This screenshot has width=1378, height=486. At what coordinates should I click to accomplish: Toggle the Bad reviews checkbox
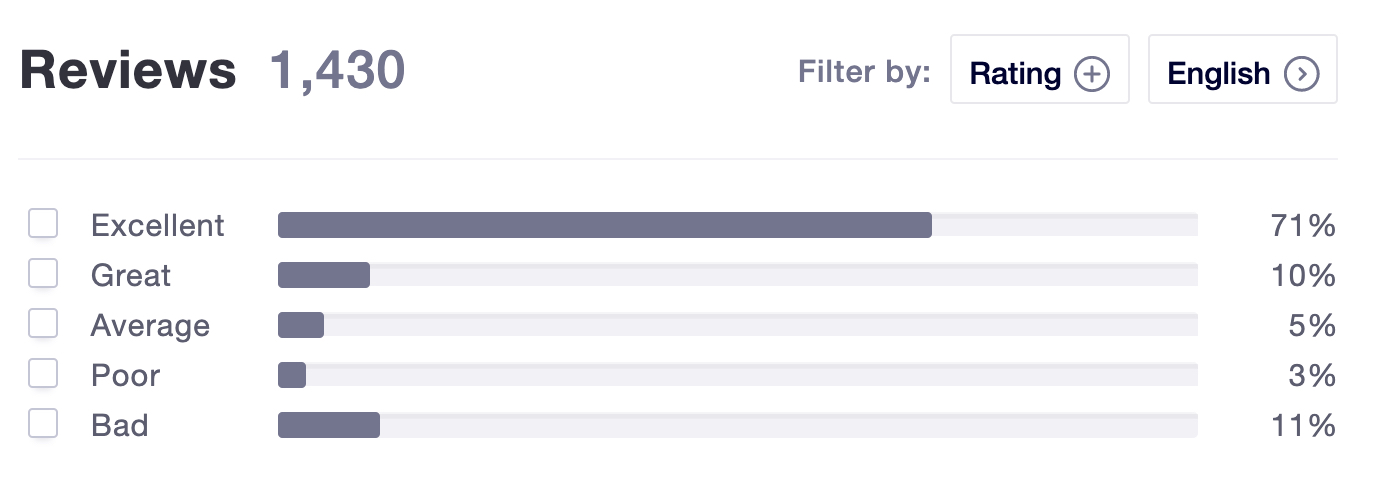point(43,424)
